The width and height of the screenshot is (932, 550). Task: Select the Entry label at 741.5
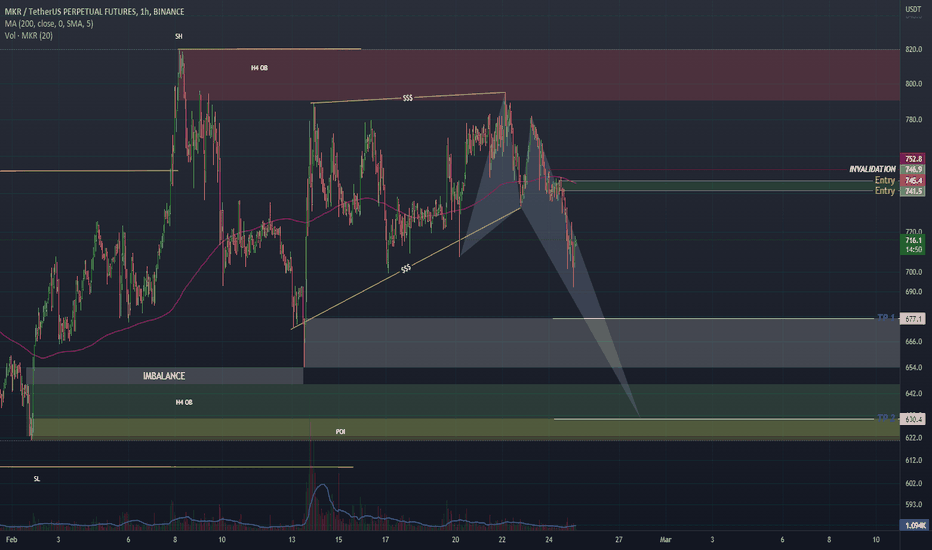[884, 191]
